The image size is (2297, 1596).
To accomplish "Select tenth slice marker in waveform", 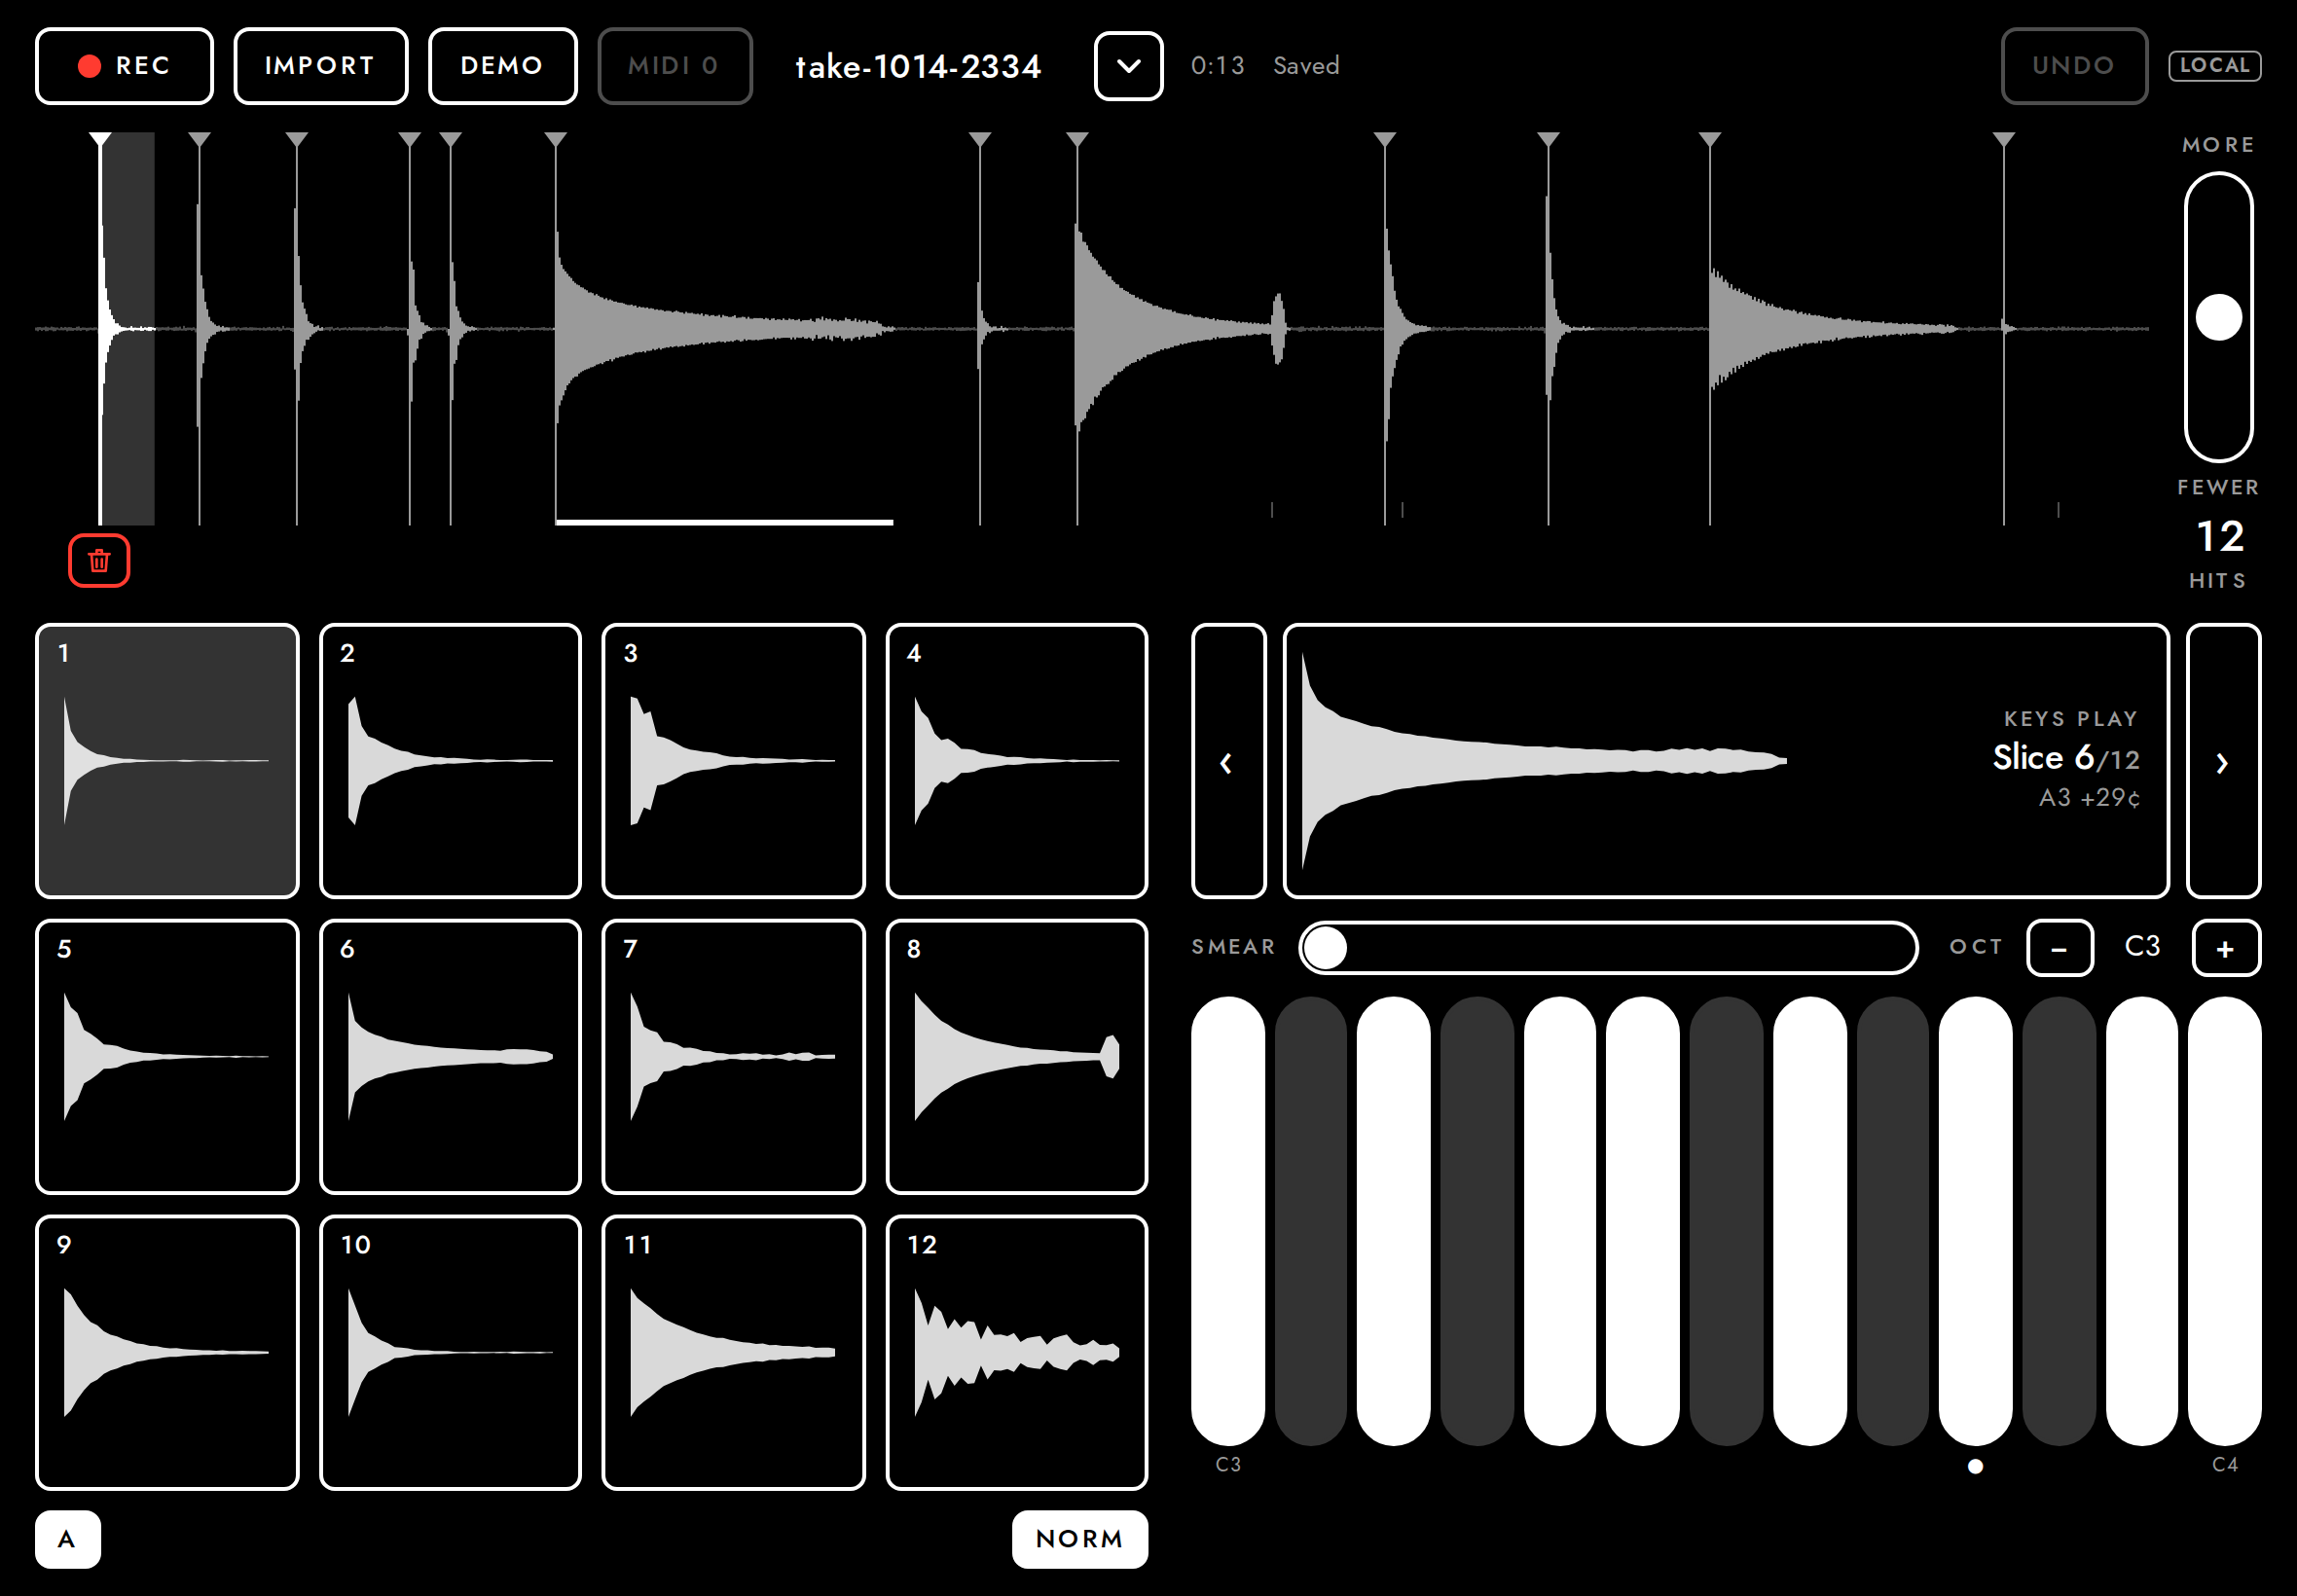I will [x=1548, y=140].
